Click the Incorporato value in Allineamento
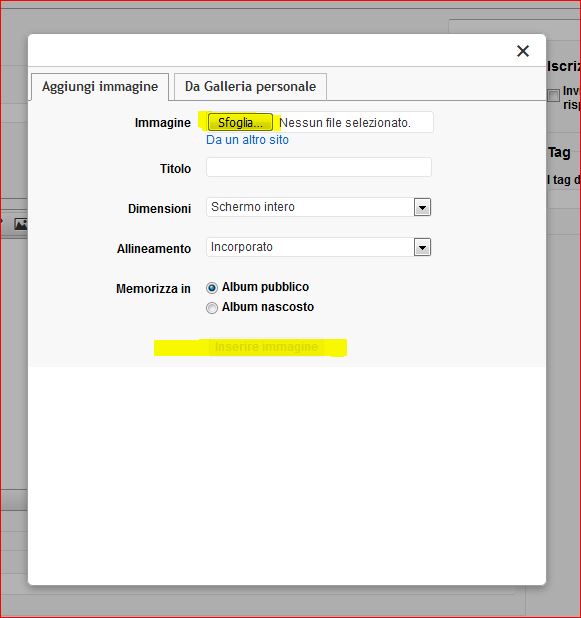 coord(242,247)
